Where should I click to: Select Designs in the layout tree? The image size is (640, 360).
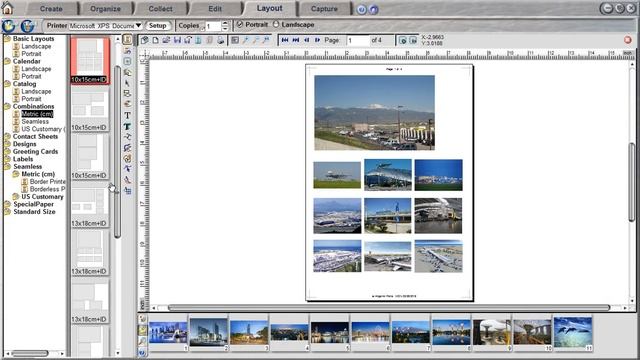24,144
